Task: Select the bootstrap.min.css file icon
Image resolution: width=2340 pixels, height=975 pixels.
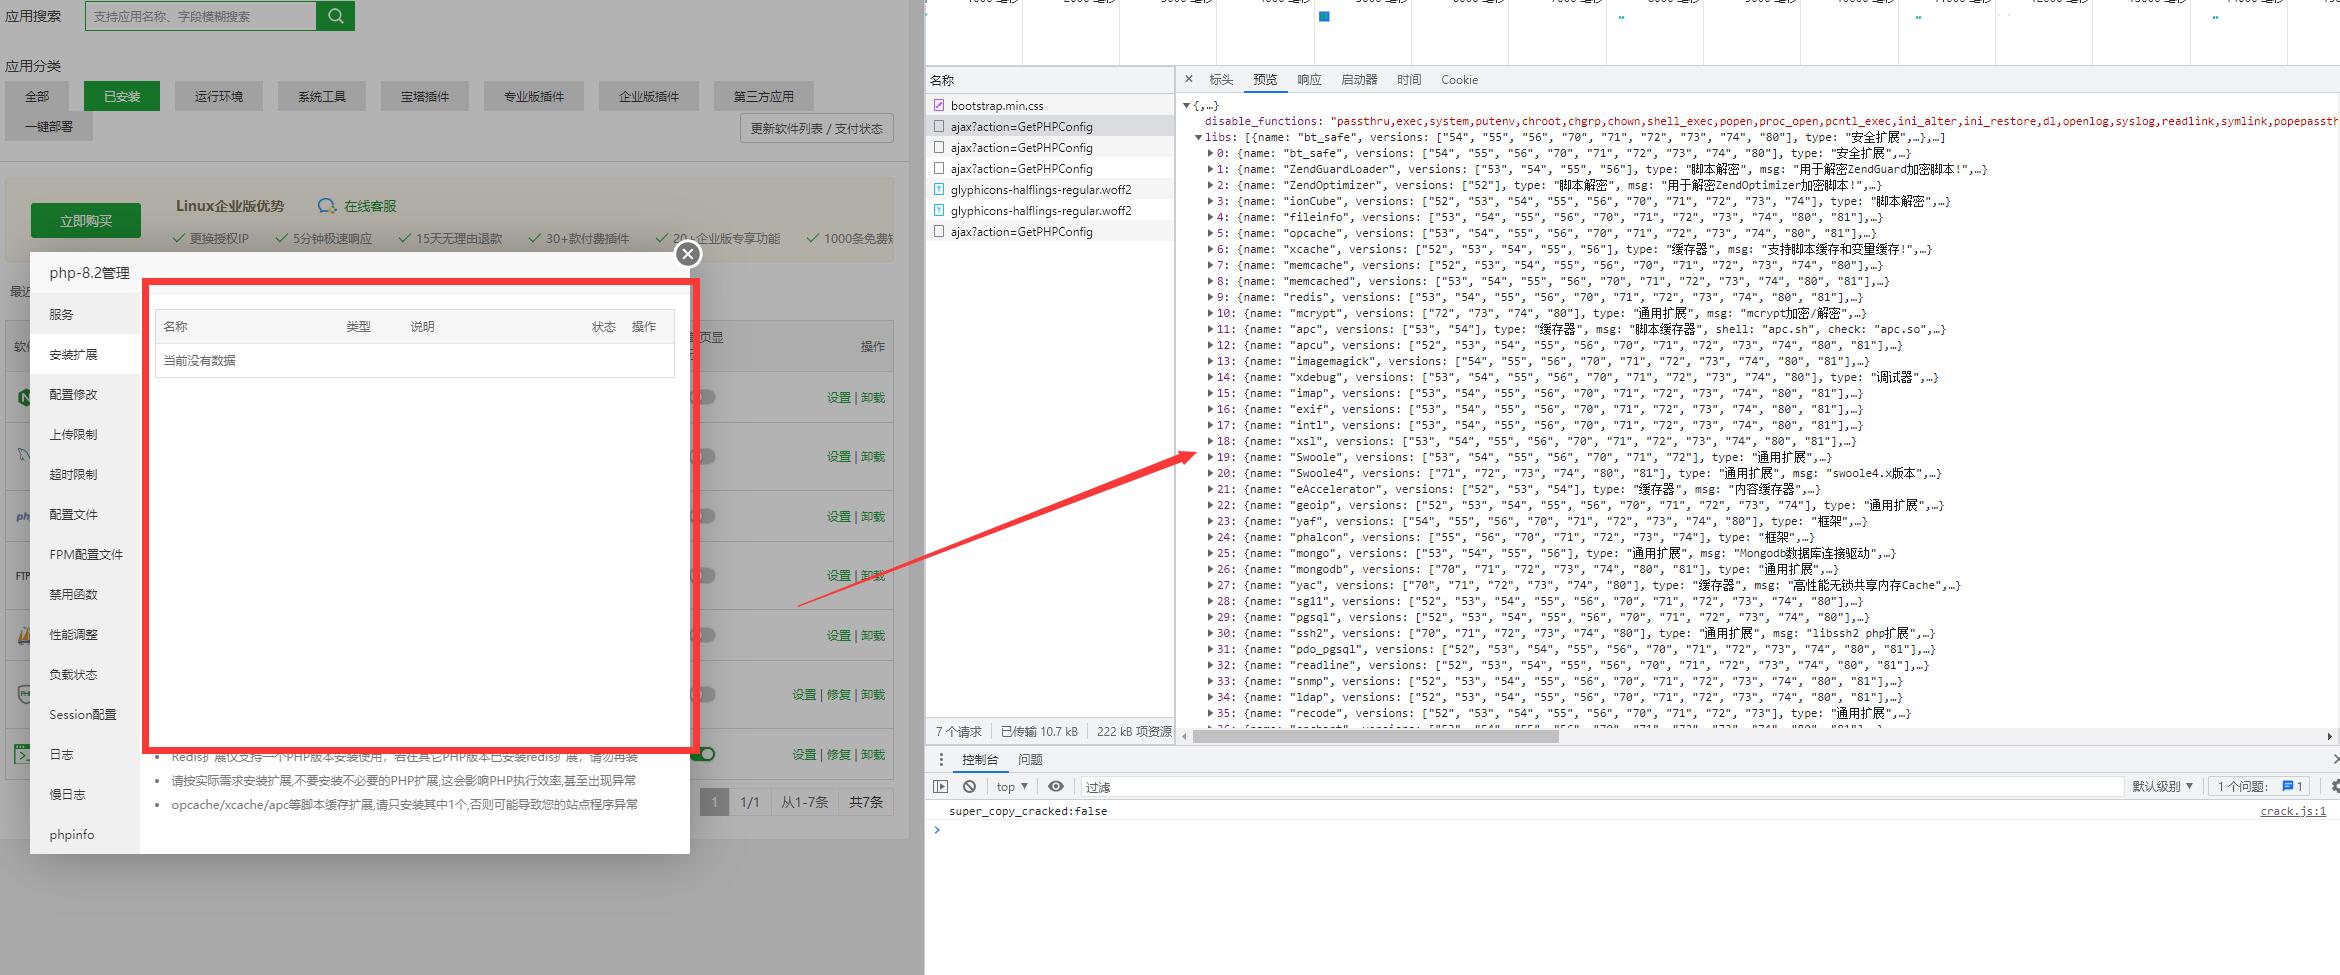Action: 939,105
